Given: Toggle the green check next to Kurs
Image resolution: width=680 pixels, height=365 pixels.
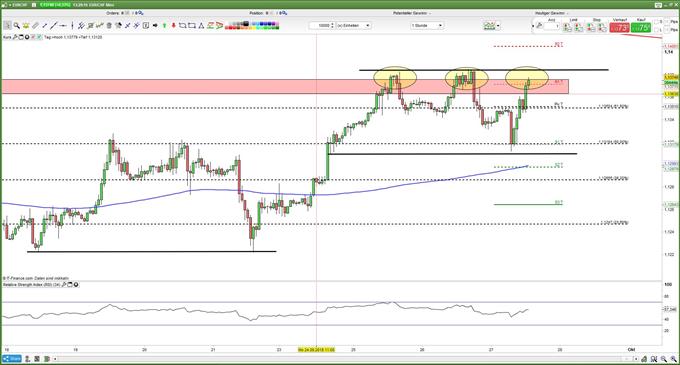Looking at the screenshot, I should 39,37.
